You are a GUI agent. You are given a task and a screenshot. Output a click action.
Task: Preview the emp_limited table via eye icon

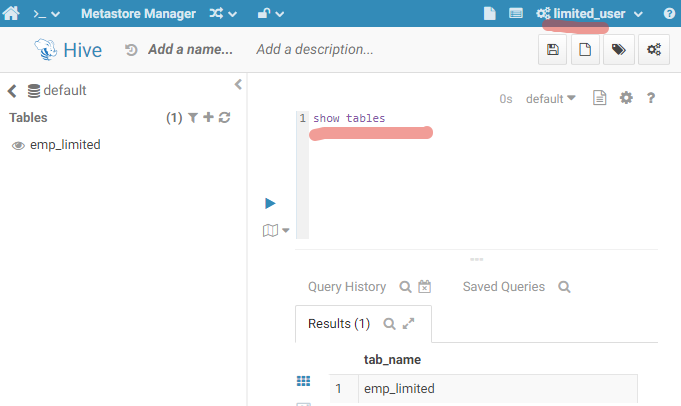coord(18,145)
